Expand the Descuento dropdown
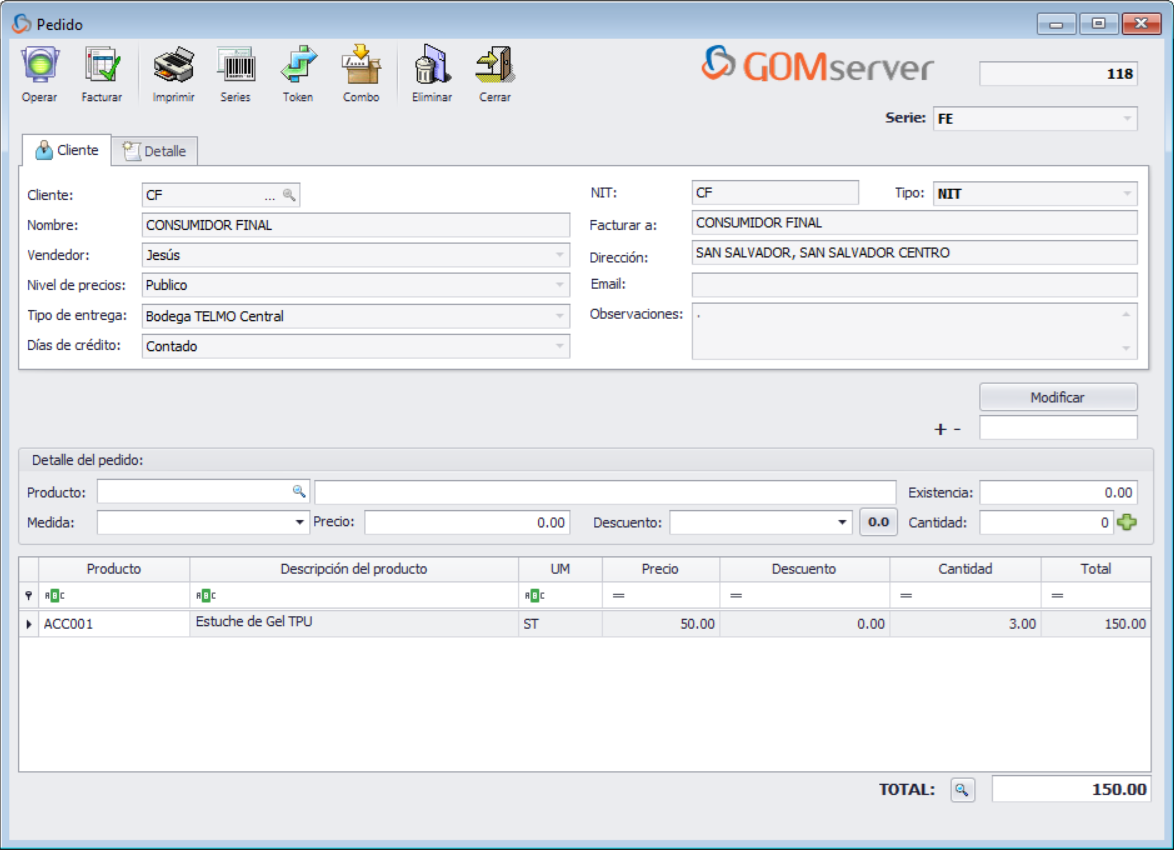The image size is (1174, 850). [x=842, y=523]
